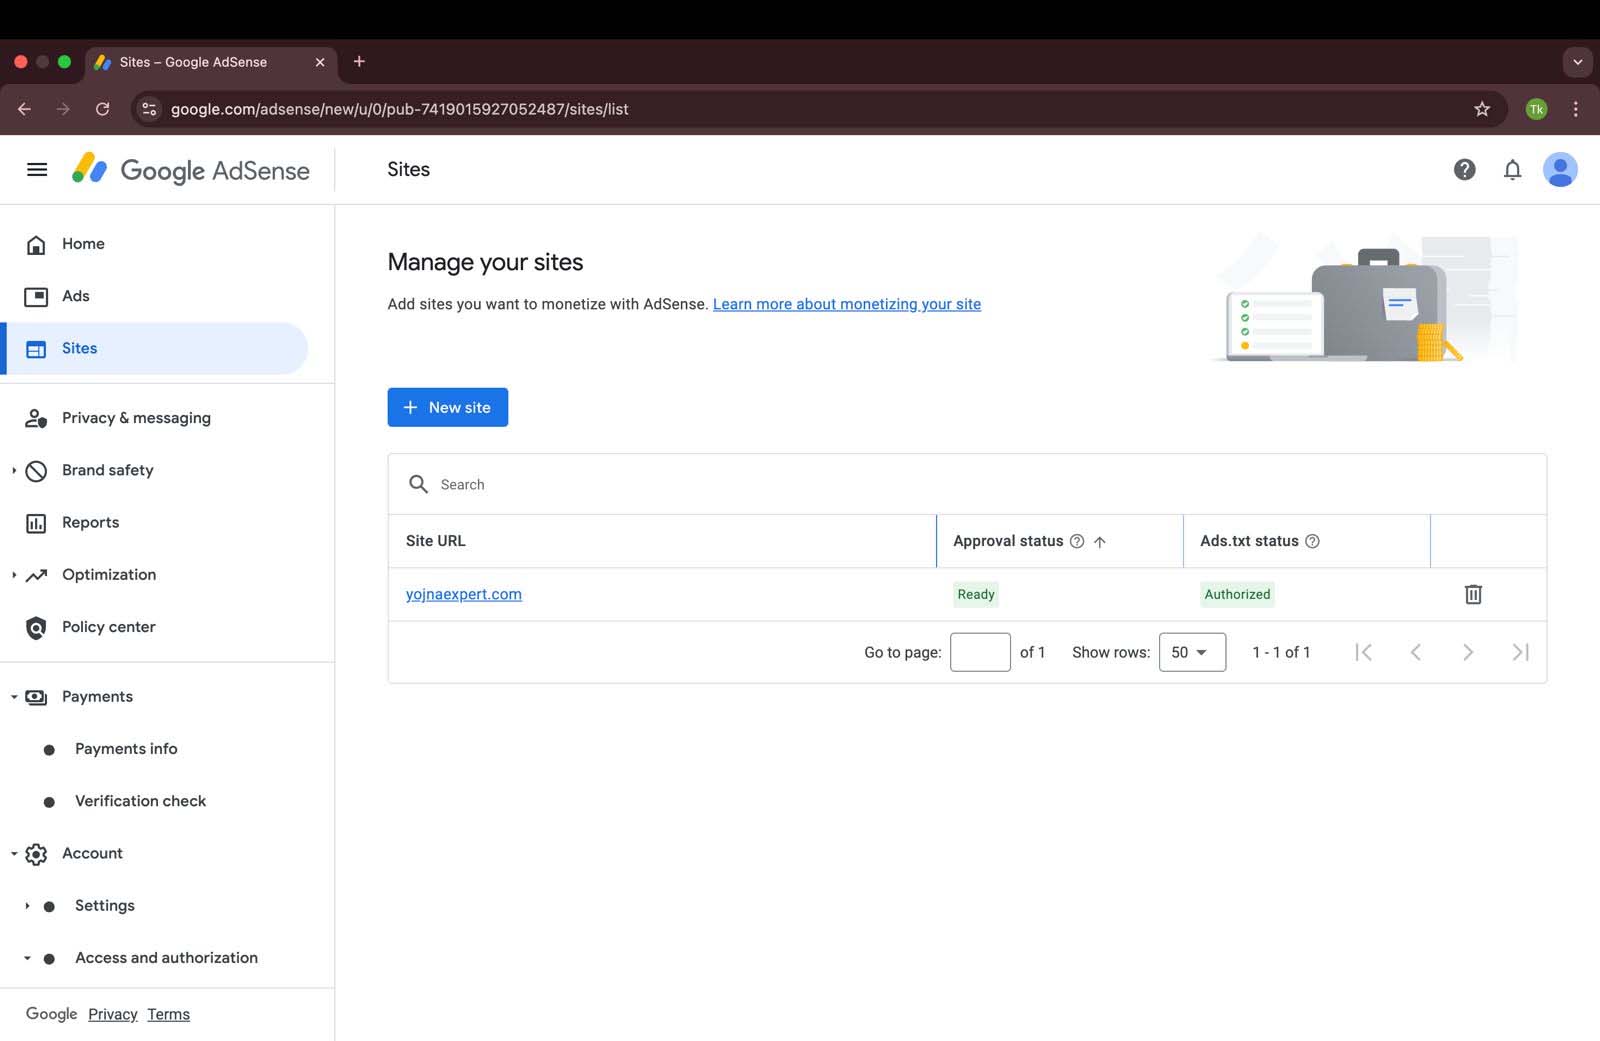Click the Account gear icon
The width and height of the screenshot is (1600, 1041).
(36, 854)
